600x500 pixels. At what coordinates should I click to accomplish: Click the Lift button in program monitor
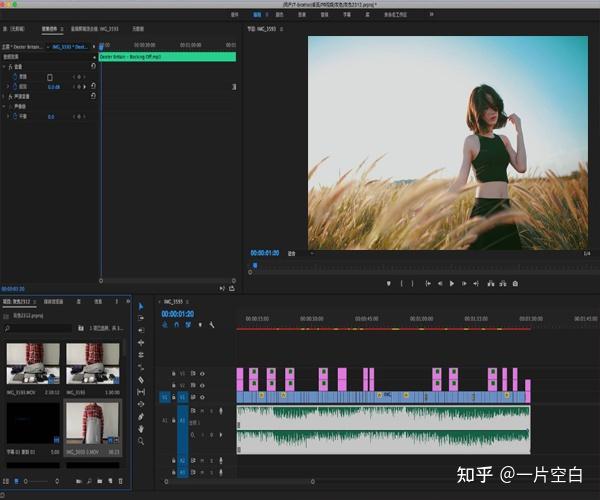click(491, 283)
